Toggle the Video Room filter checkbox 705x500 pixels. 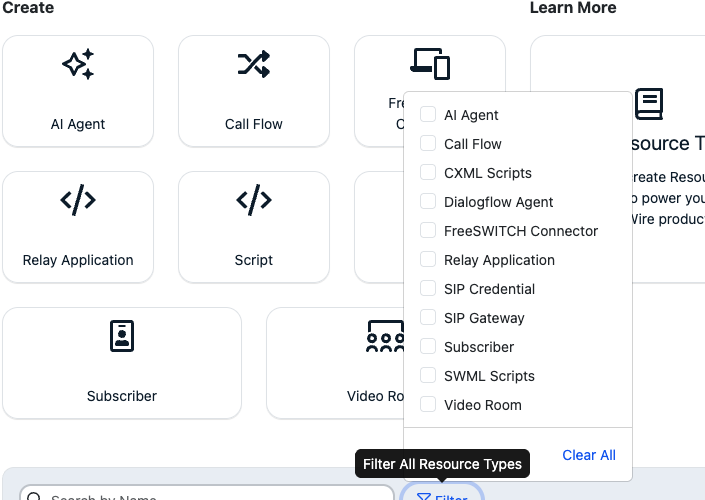click(x=428, y=405)
